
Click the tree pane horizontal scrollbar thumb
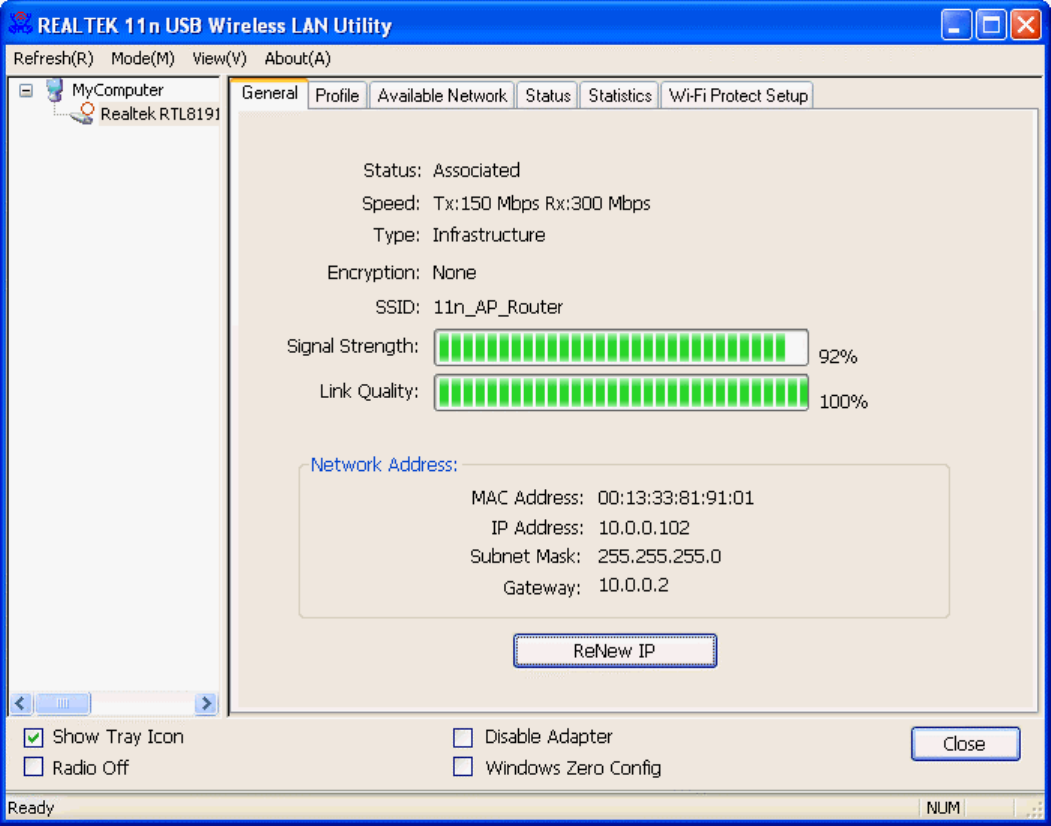[x=62, y=703]
